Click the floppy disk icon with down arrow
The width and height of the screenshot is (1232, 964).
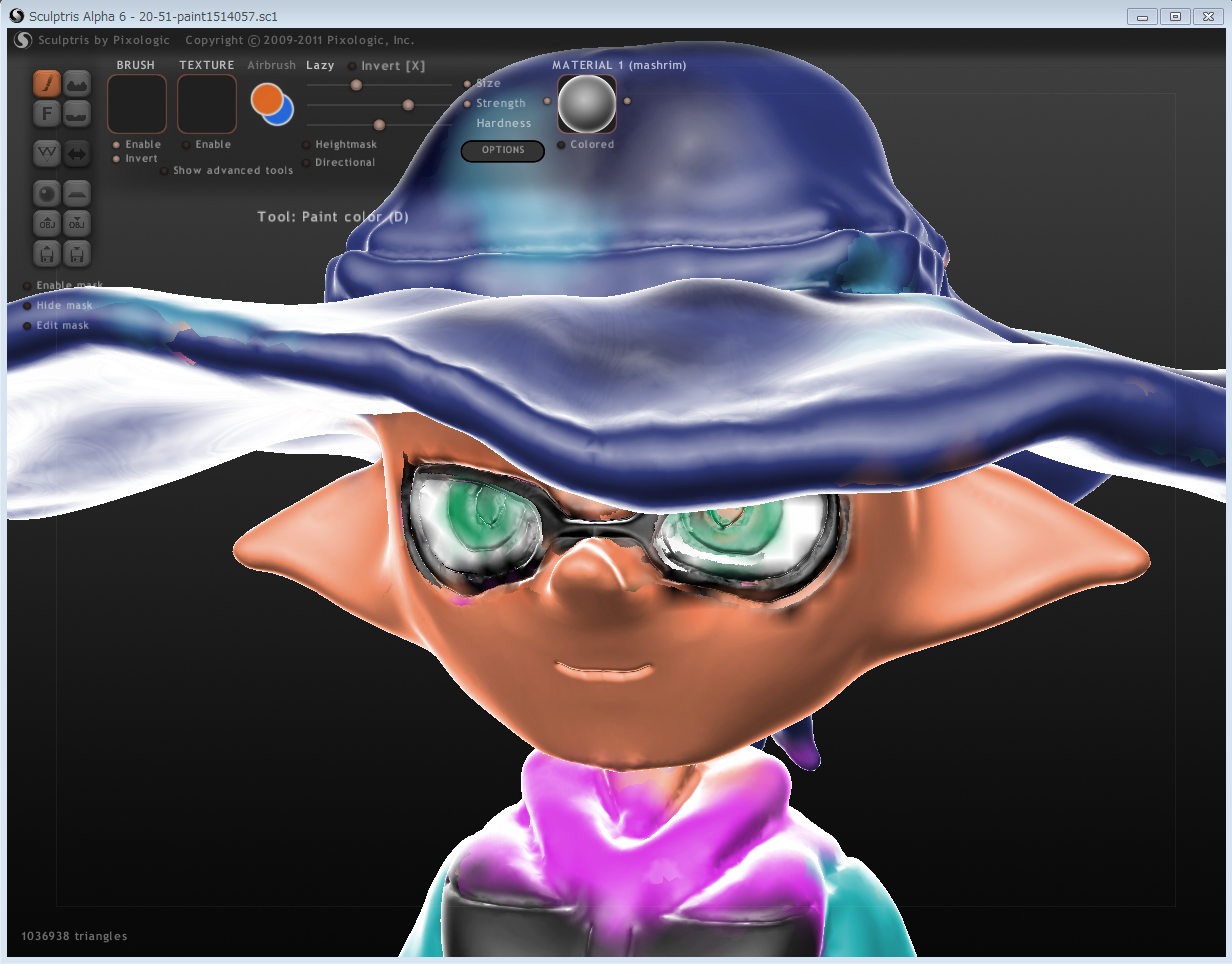click(77, 253)
